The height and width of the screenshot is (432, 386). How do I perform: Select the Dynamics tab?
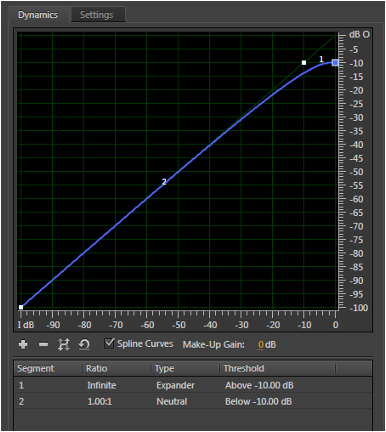38,15
